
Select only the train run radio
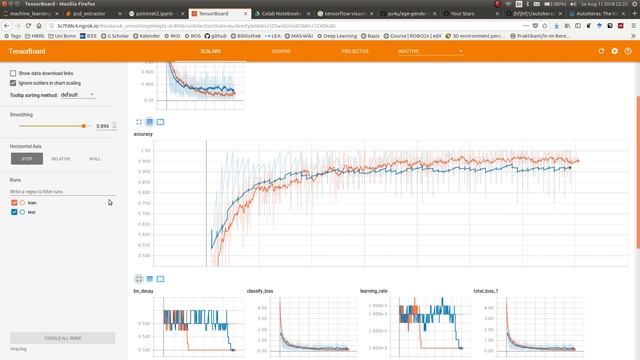[22, 202]
